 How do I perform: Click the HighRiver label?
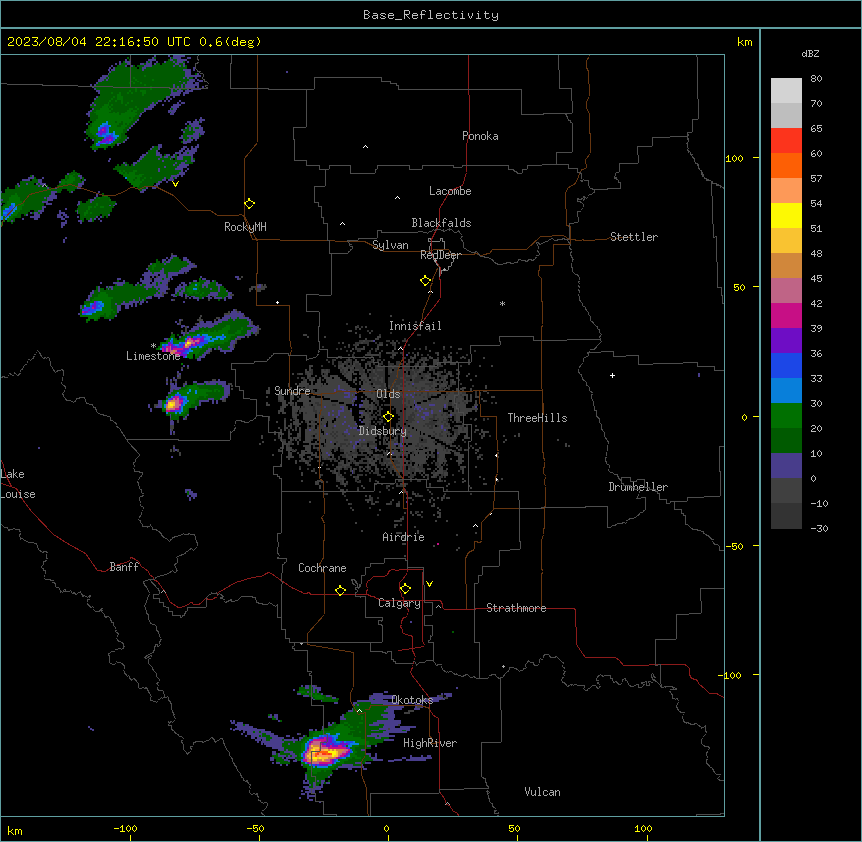tap(430, 743)
